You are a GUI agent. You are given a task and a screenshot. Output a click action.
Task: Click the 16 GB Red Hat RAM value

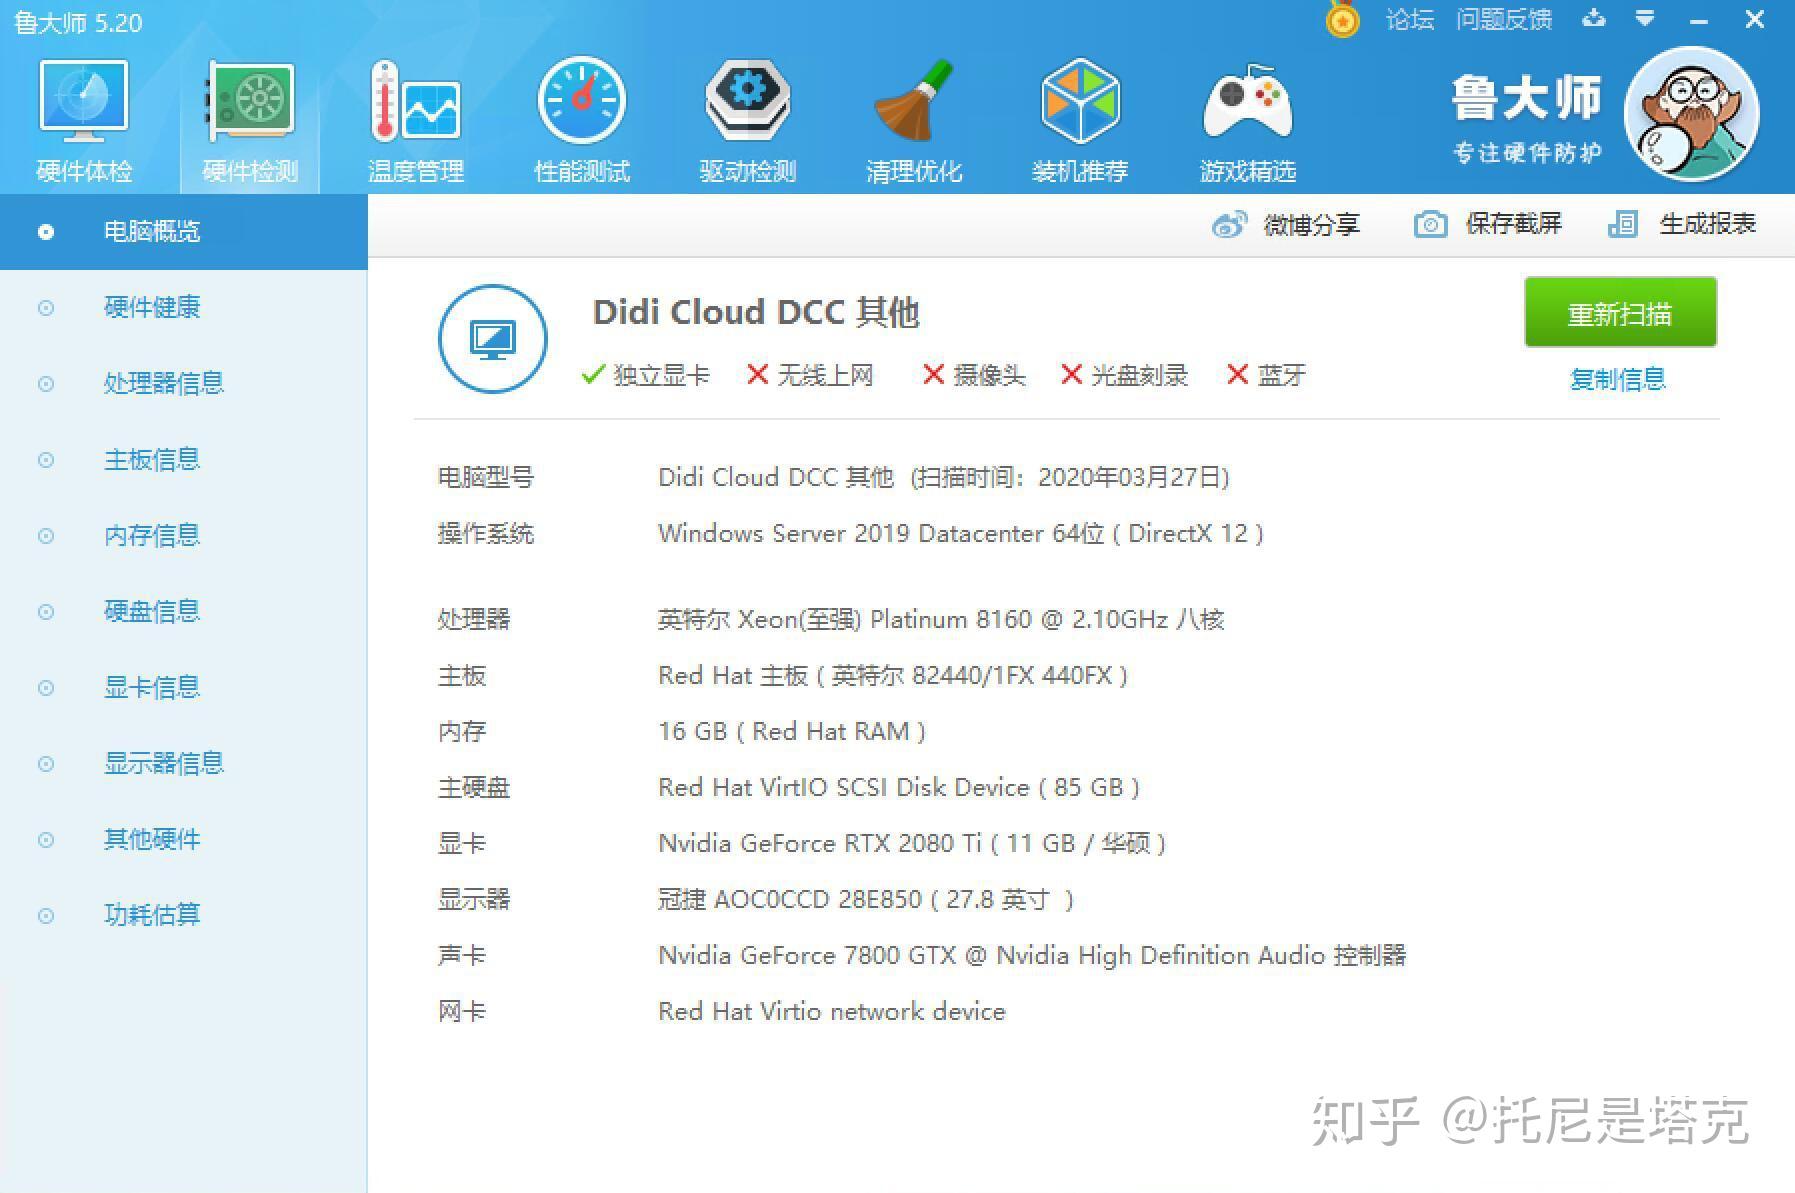[792, 732]
